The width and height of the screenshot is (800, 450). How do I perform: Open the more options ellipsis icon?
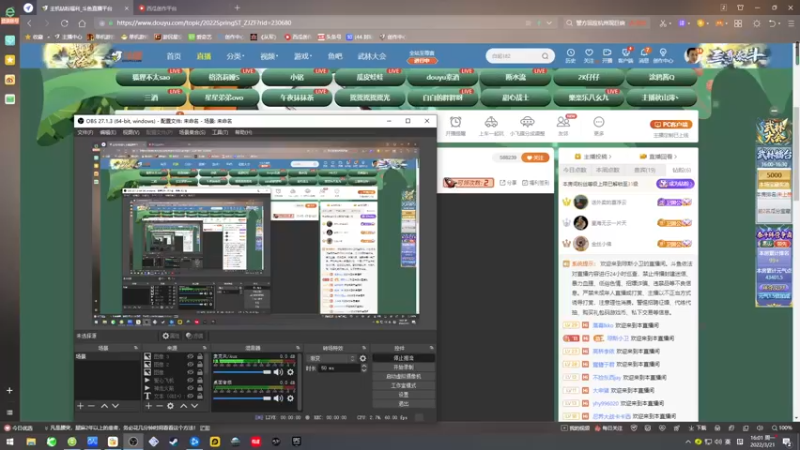(x=598, y=122)
